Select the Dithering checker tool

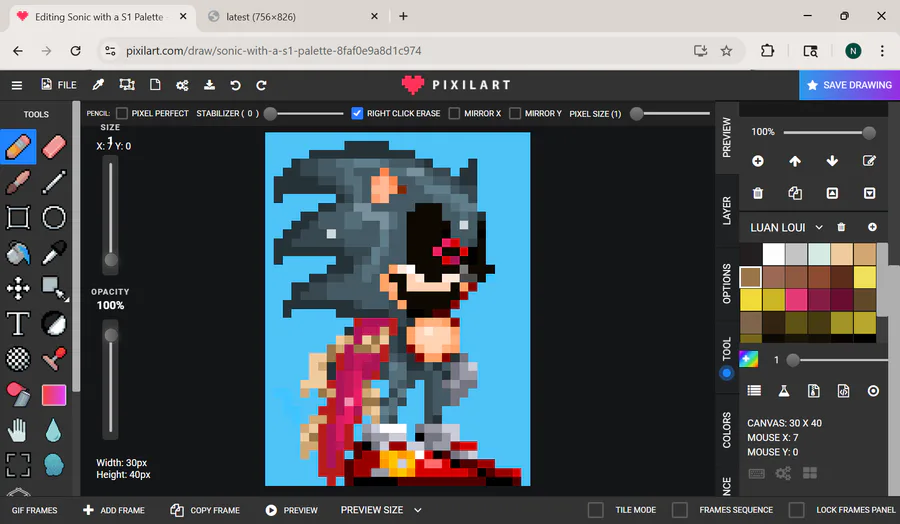18,359
